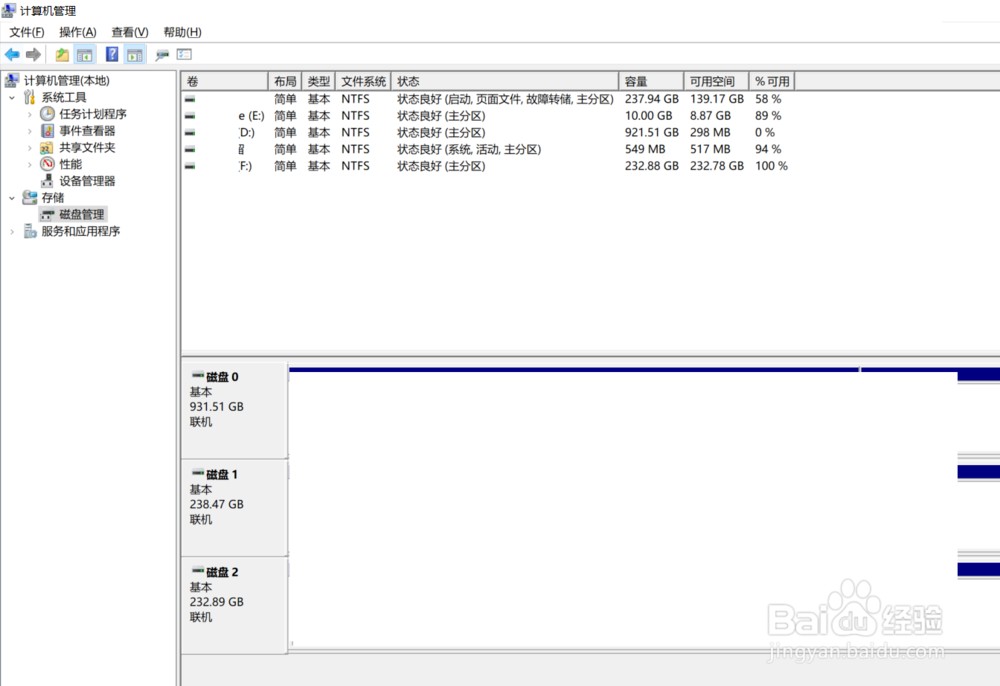The width and height of the screenshot is (1000, 686).
Task: Click the Up One Level folder icon
Action: [x=62, y=55]
